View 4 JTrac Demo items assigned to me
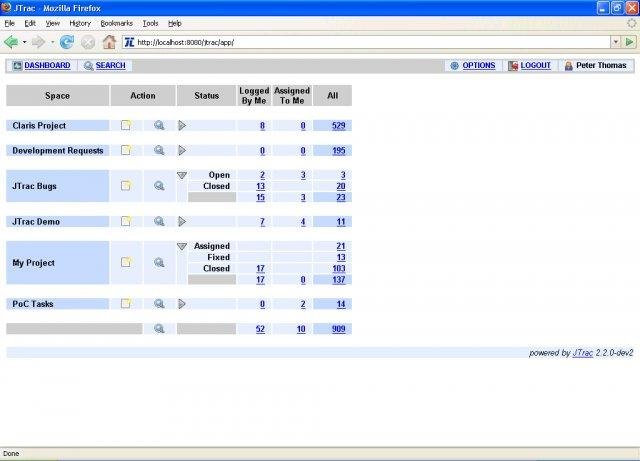Screen dimensions: 640x461 coord(303,222)
